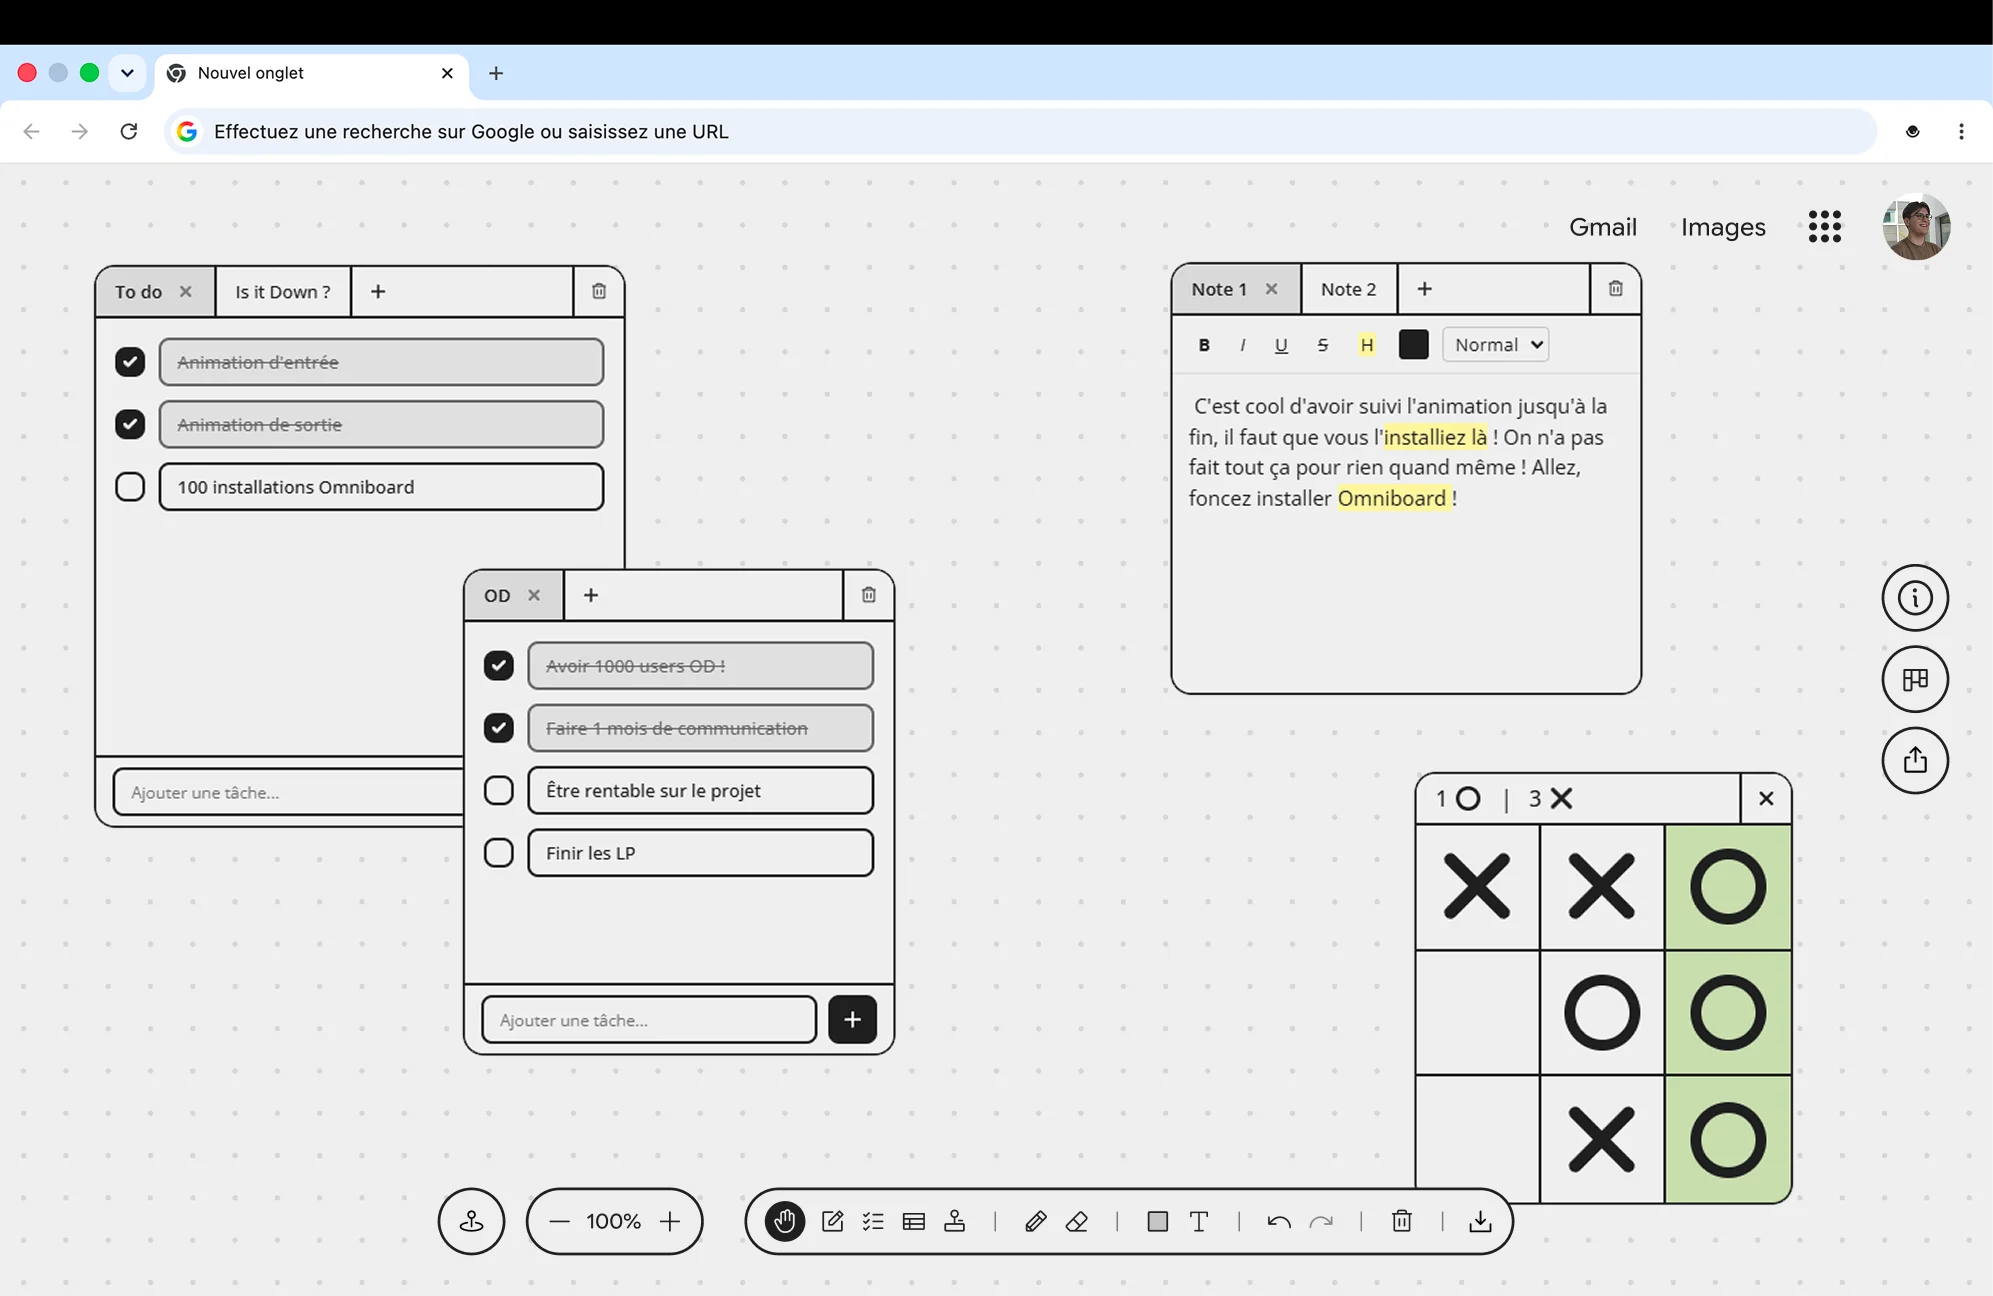Uncheck the Animation d'entrée task

pos(130,362)
